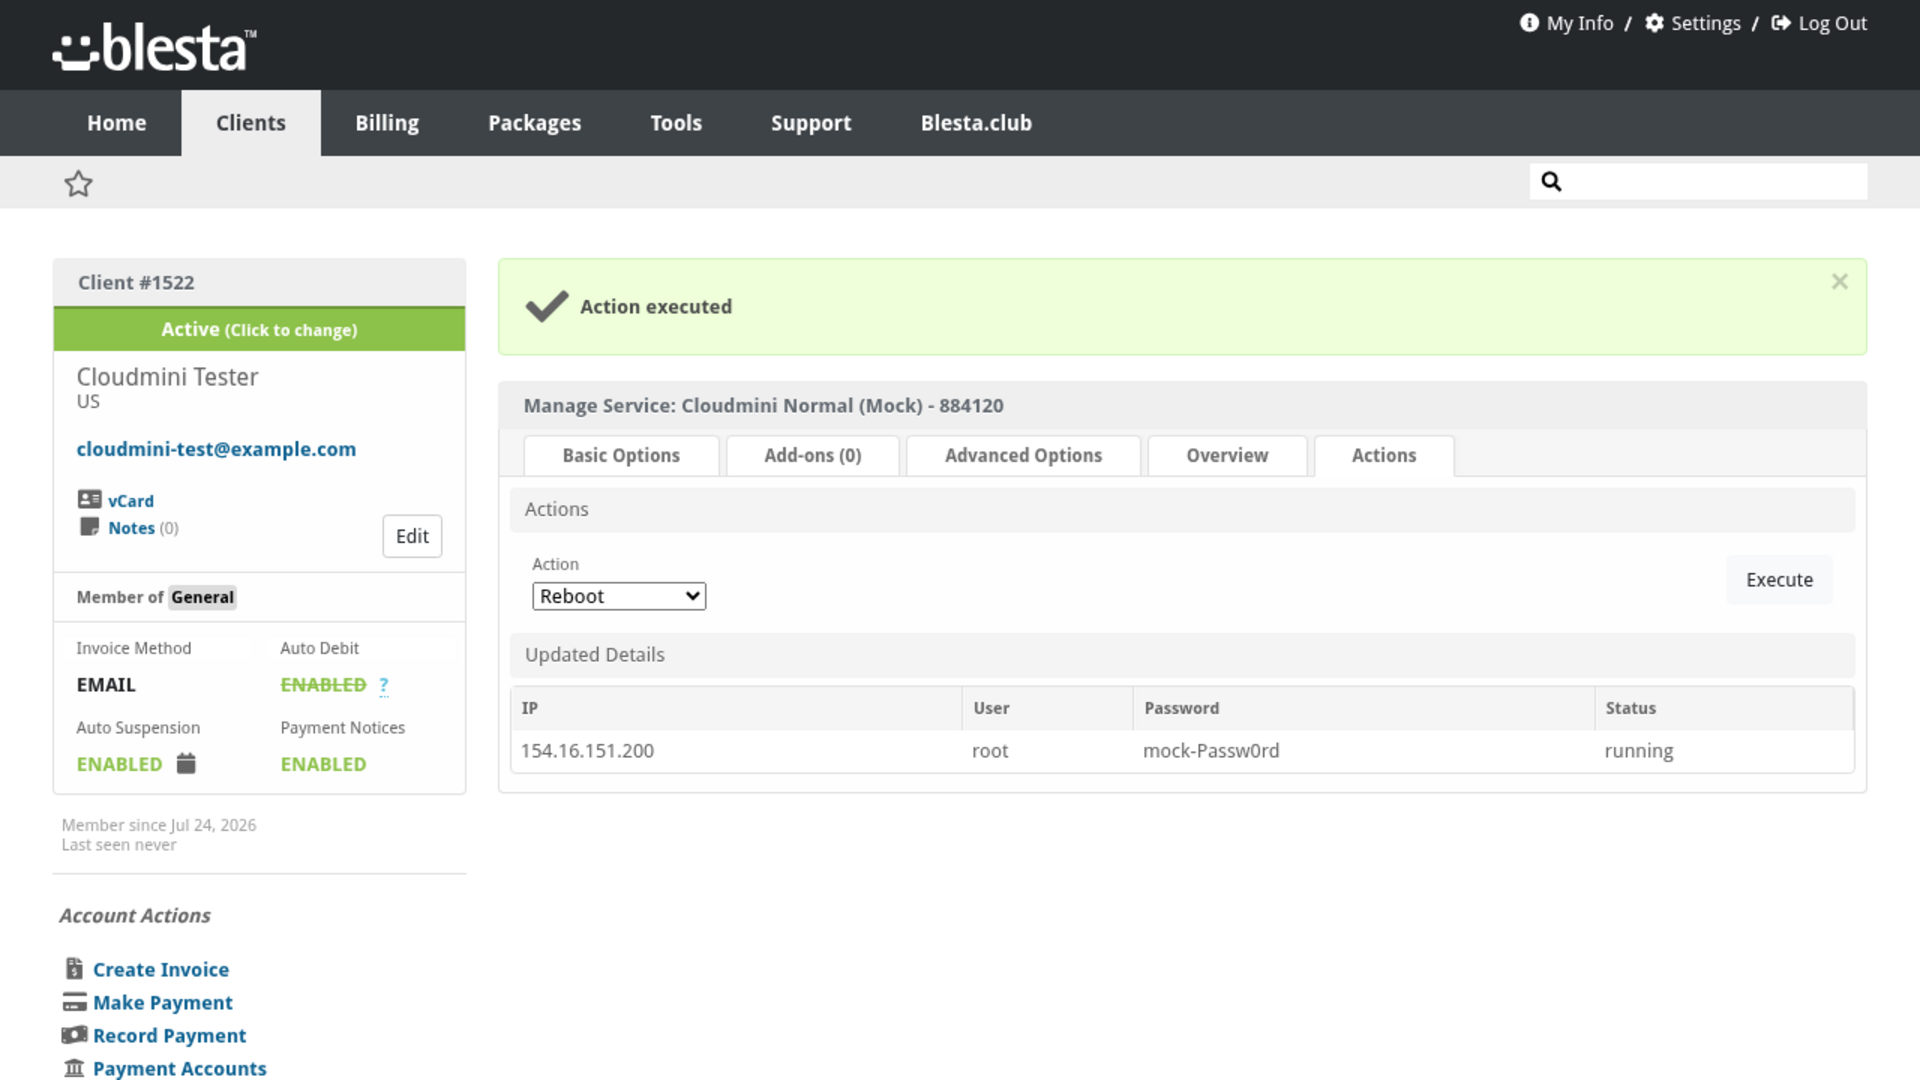The width and height of the screenshot is (1920, 1080).
Task: Click the Make Payment card icon
Action: 74,1002
